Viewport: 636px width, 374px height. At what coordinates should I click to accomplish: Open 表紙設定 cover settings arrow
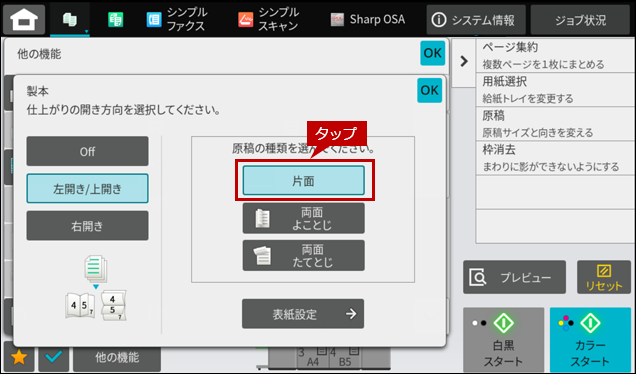pyautogui.click(x=303, y=314)
